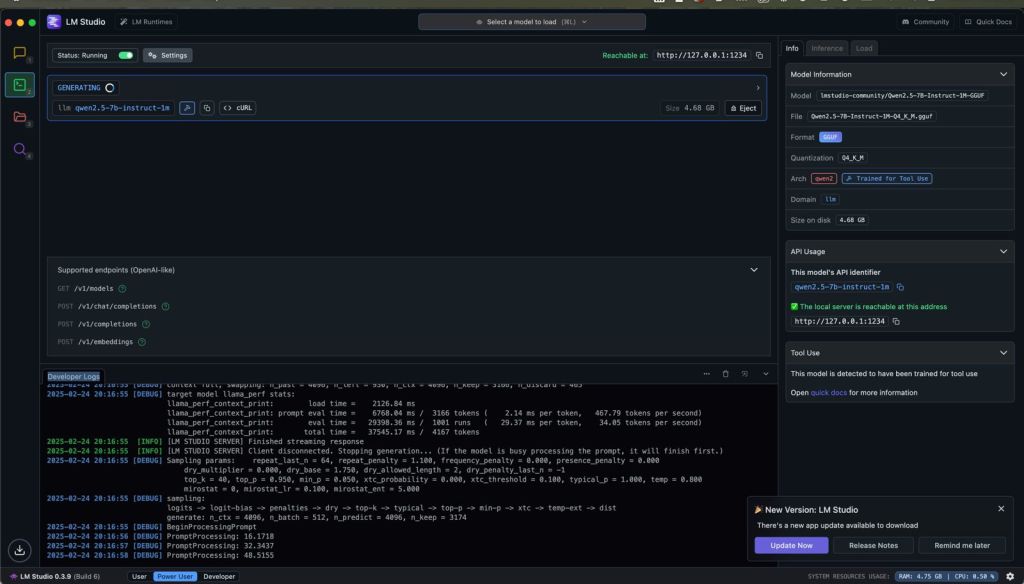Open the Discover search section in sidebar
Viewport: 1024px width, 584px height.
pos(20,149)
